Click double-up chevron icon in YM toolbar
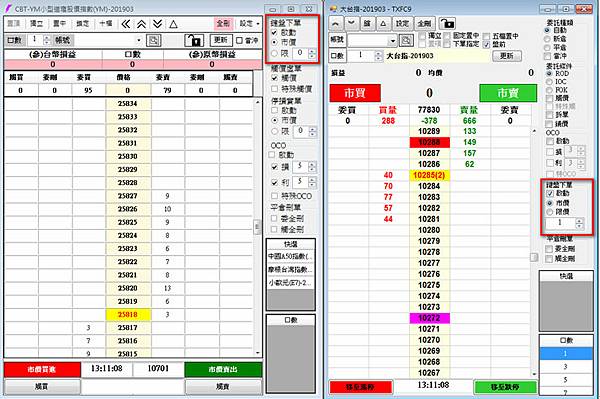 tap(142, 24)
